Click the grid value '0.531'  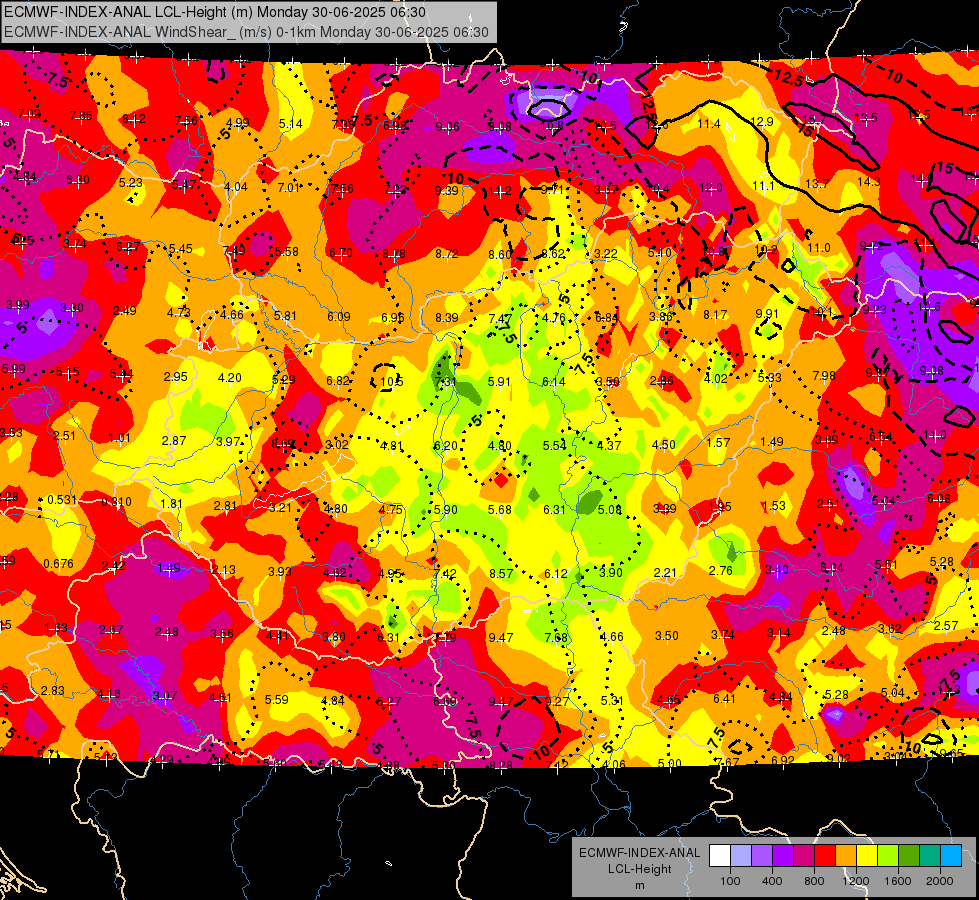pos(62,500)
